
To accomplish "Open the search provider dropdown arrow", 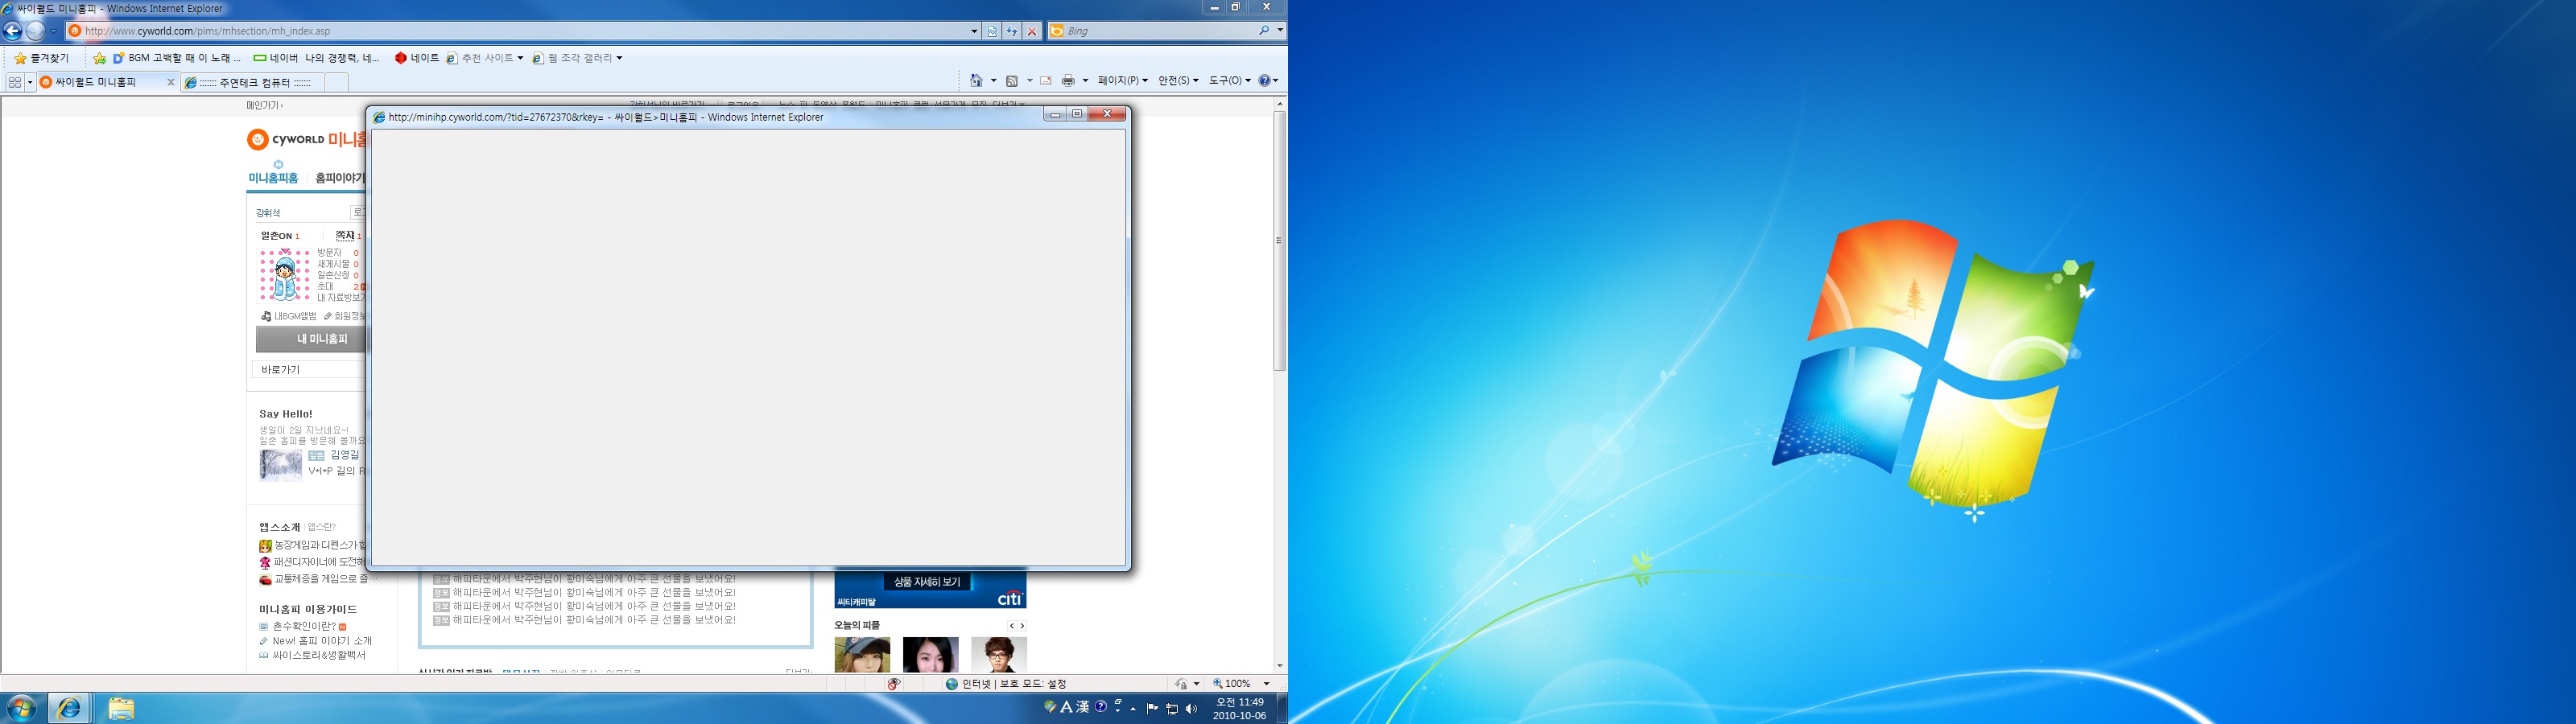I will [x=1280, y=31].
